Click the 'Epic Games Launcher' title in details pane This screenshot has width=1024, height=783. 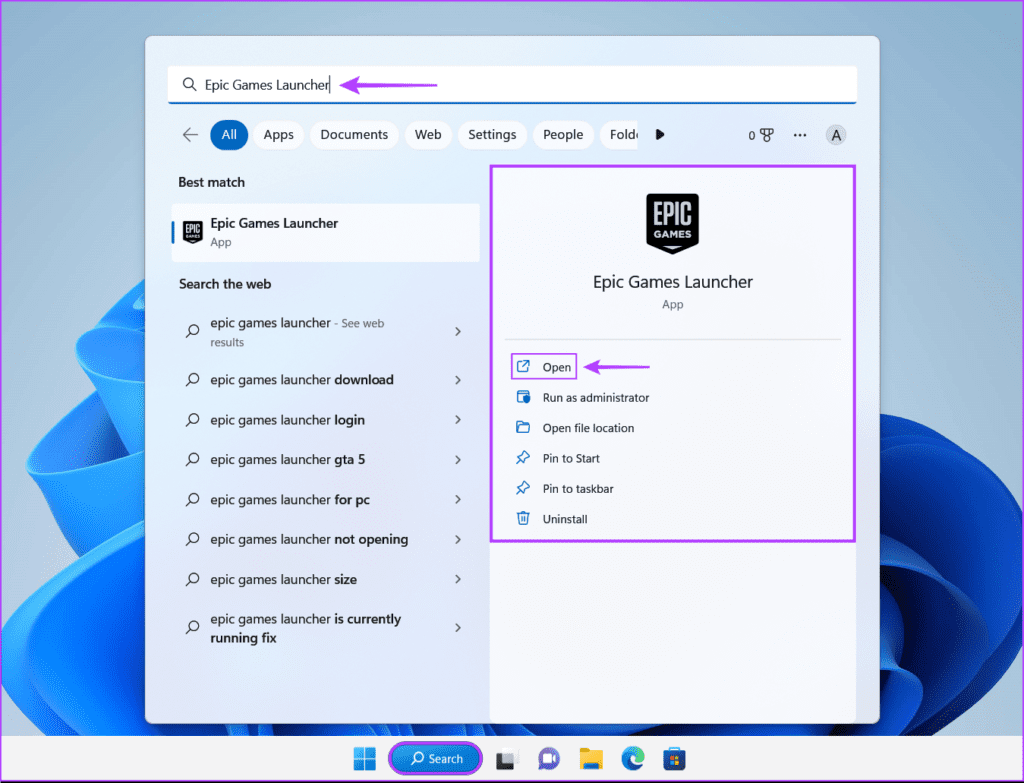673,282
